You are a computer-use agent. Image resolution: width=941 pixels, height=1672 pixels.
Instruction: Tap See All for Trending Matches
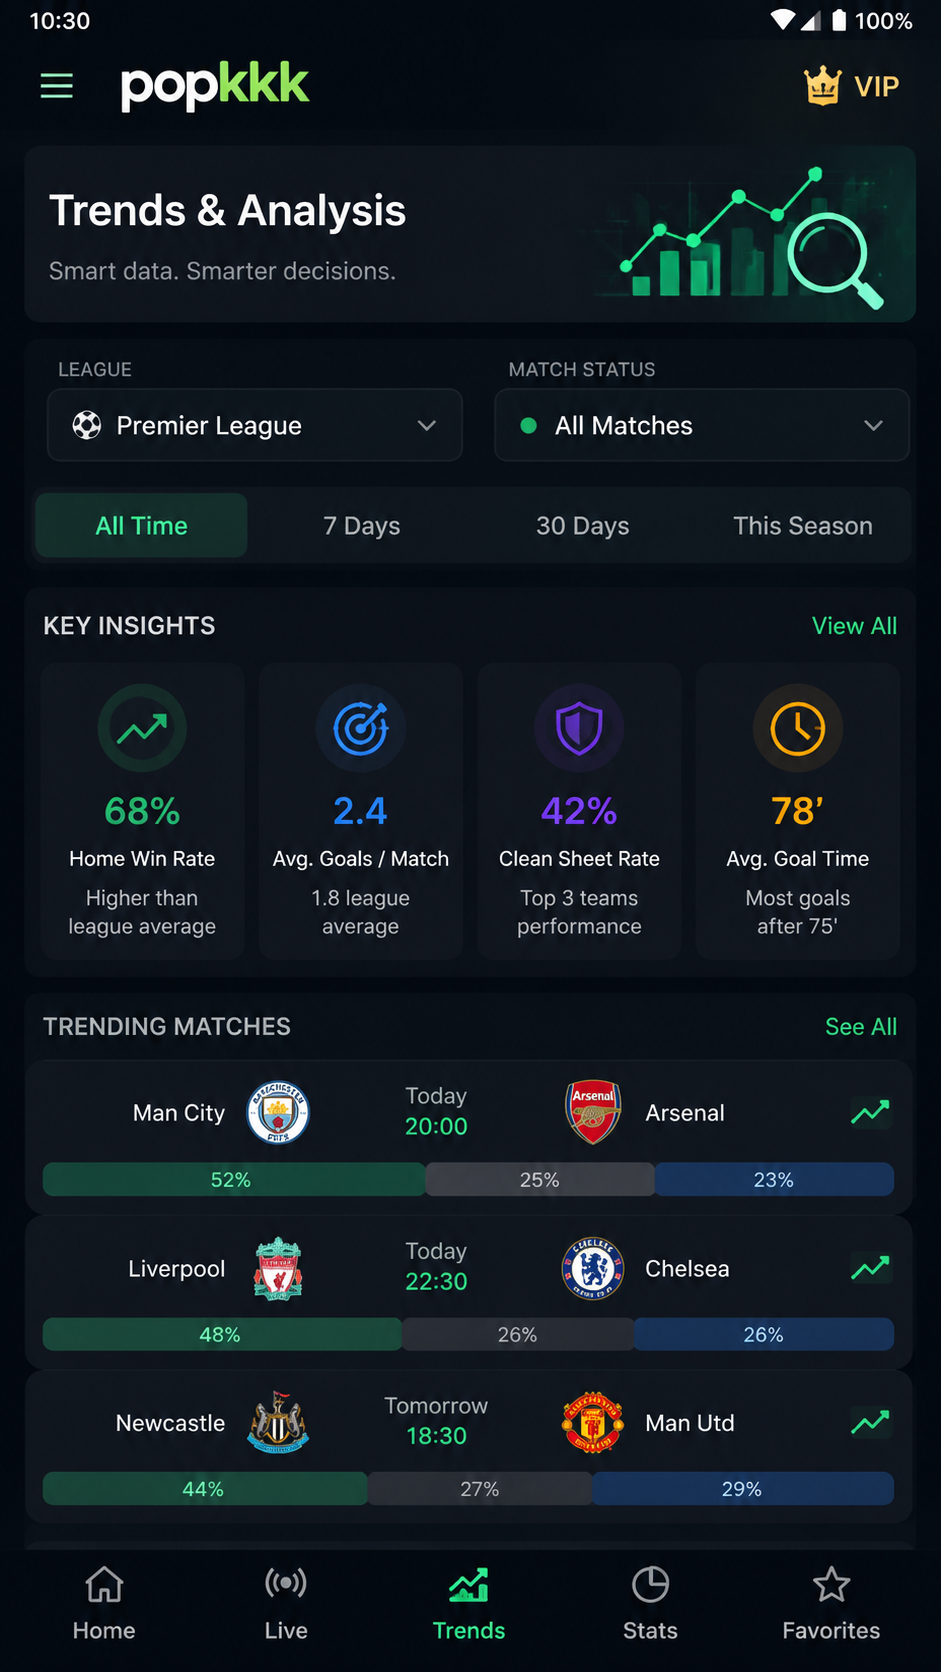pos(861,1027)
